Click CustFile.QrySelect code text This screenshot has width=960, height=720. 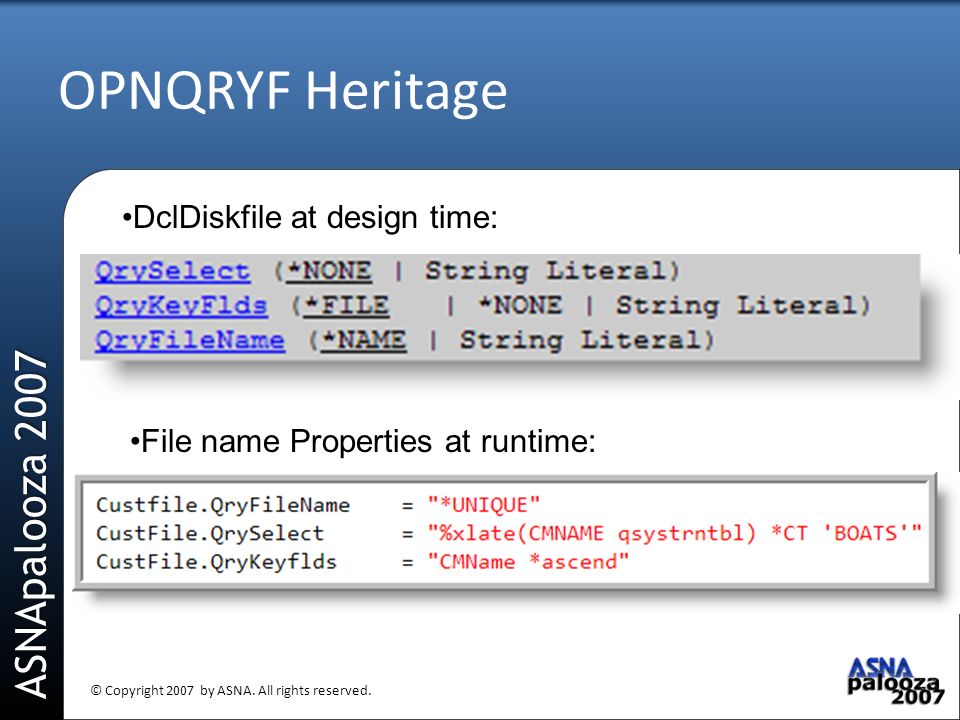click(x=210, y=533)
